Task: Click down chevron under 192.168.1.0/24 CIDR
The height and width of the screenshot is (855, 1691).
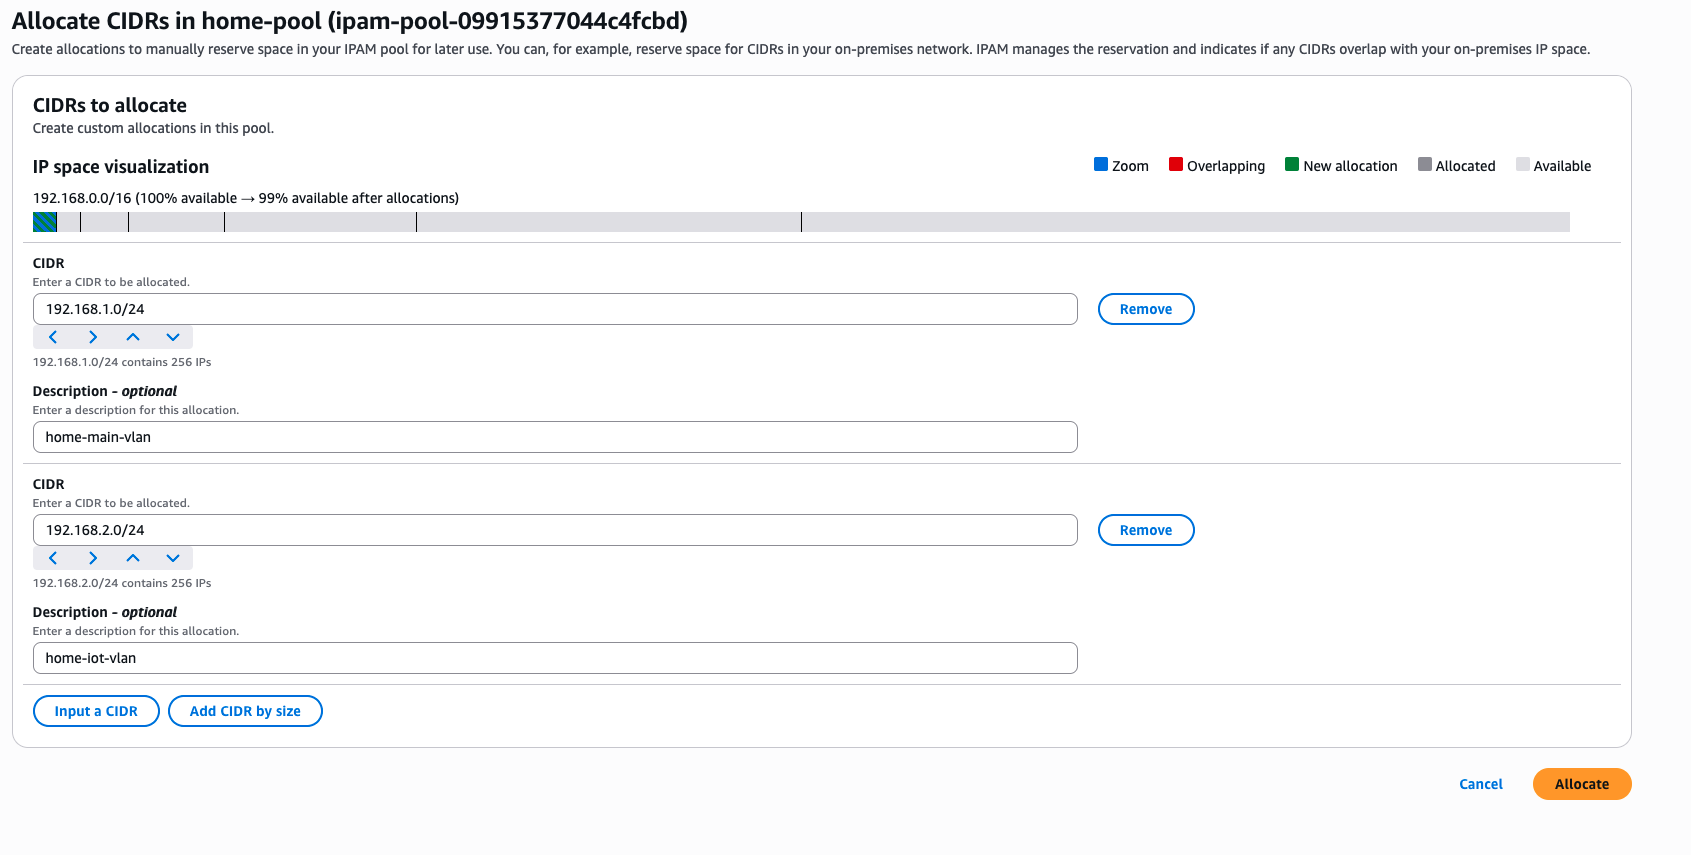Action: pos(173,337)
